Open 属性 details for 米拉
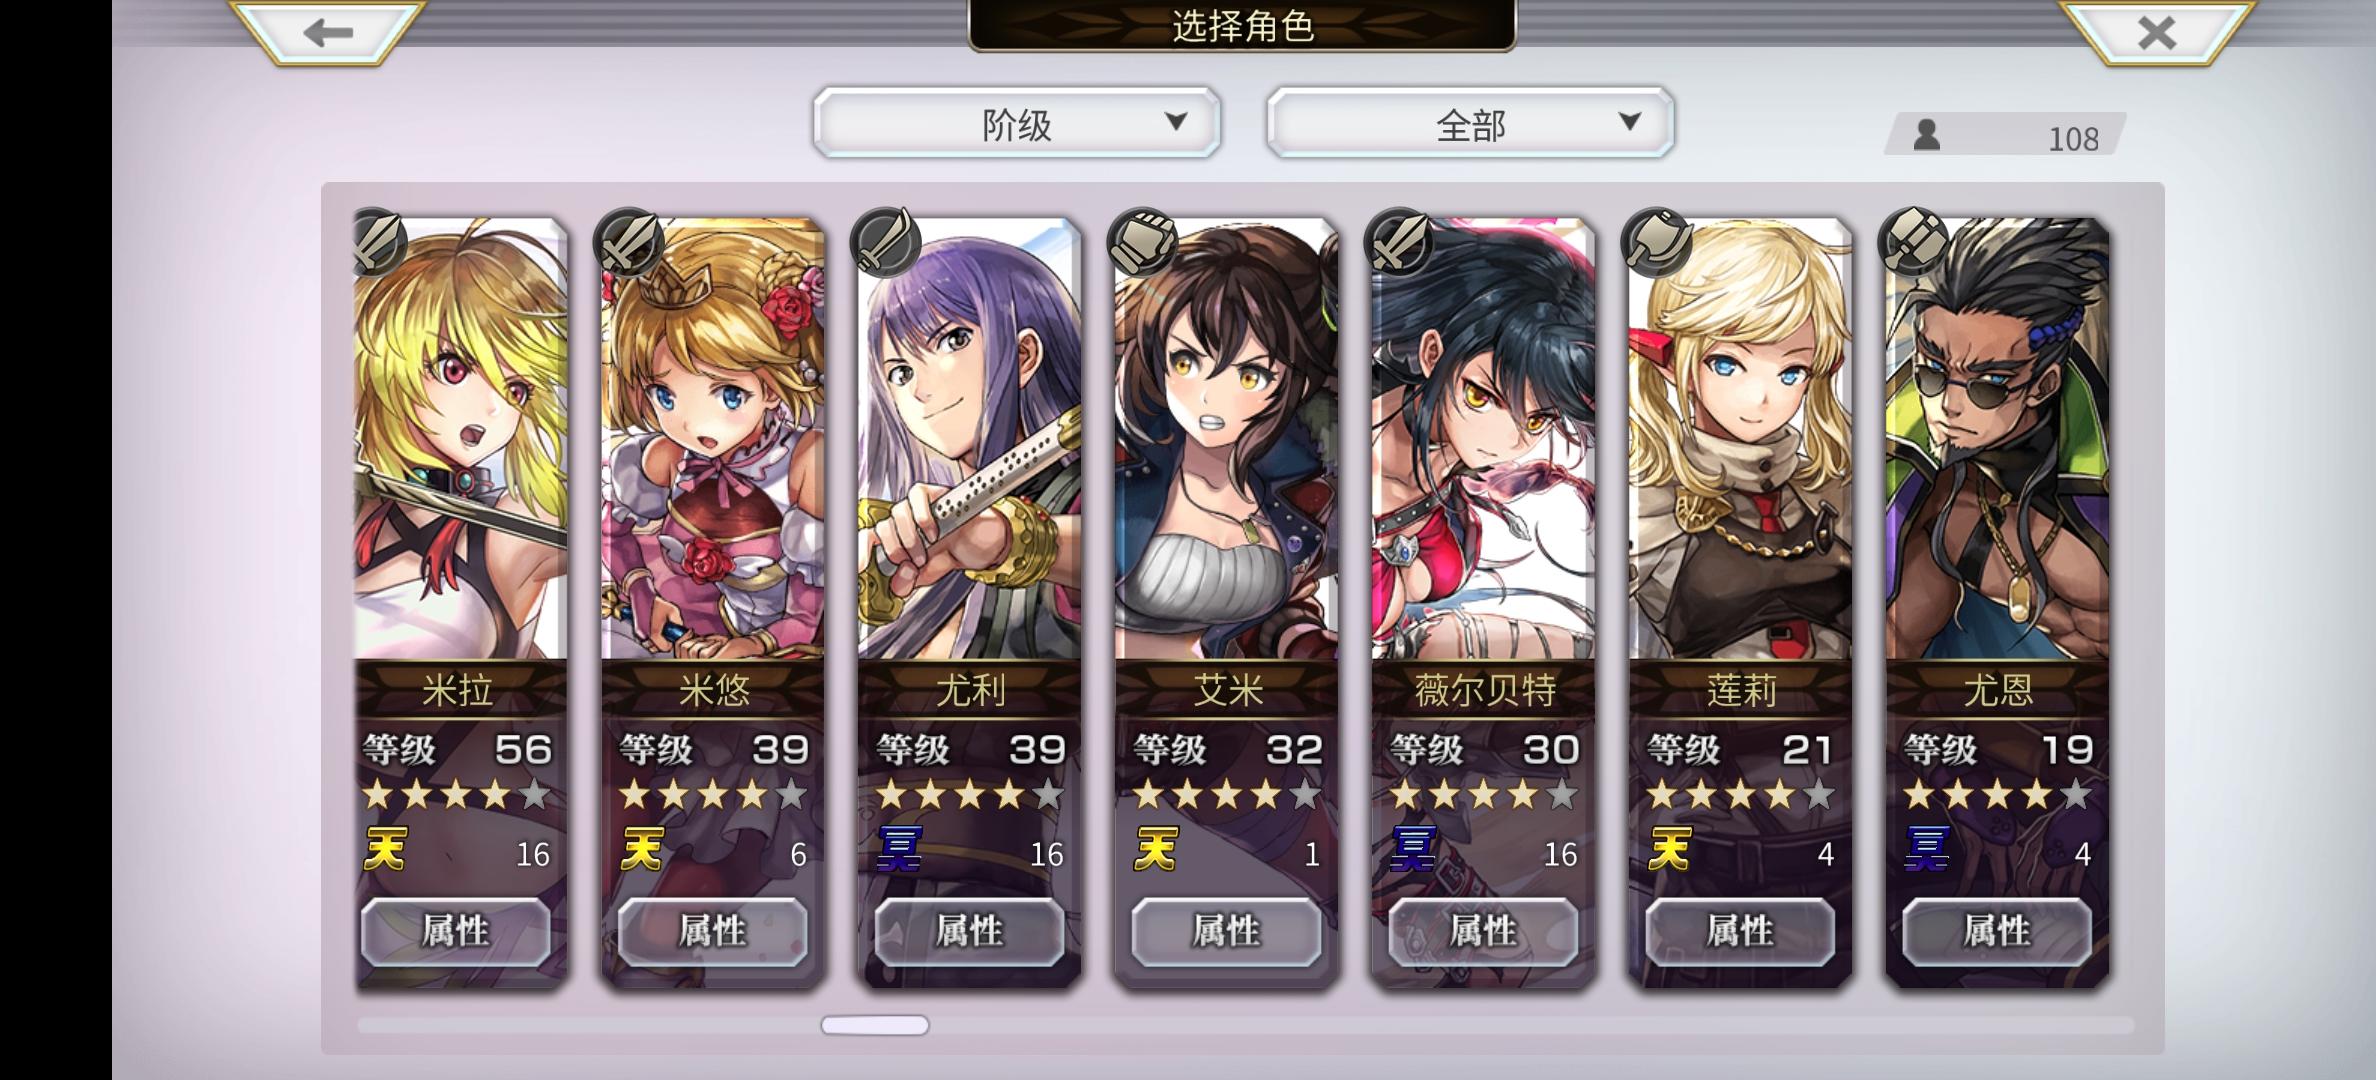Viewport: 2376px width, 1080px height. pyautogui.click(x=455, y=931)
